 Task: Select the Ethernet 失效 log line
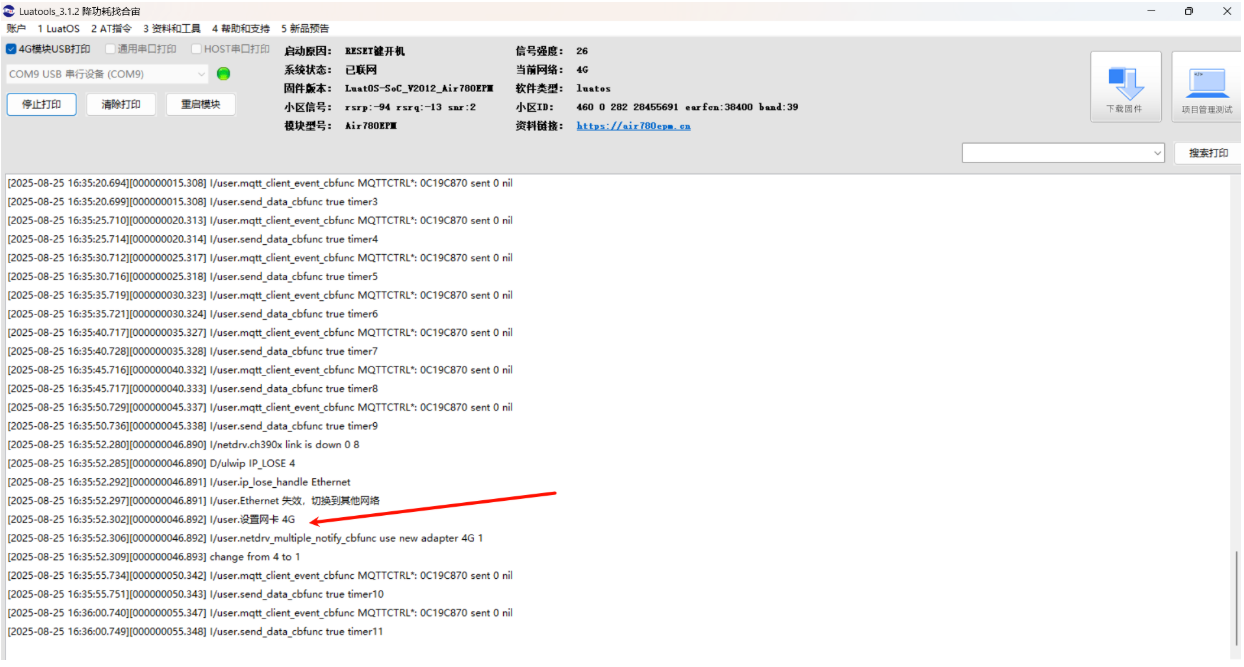(193, 501)
